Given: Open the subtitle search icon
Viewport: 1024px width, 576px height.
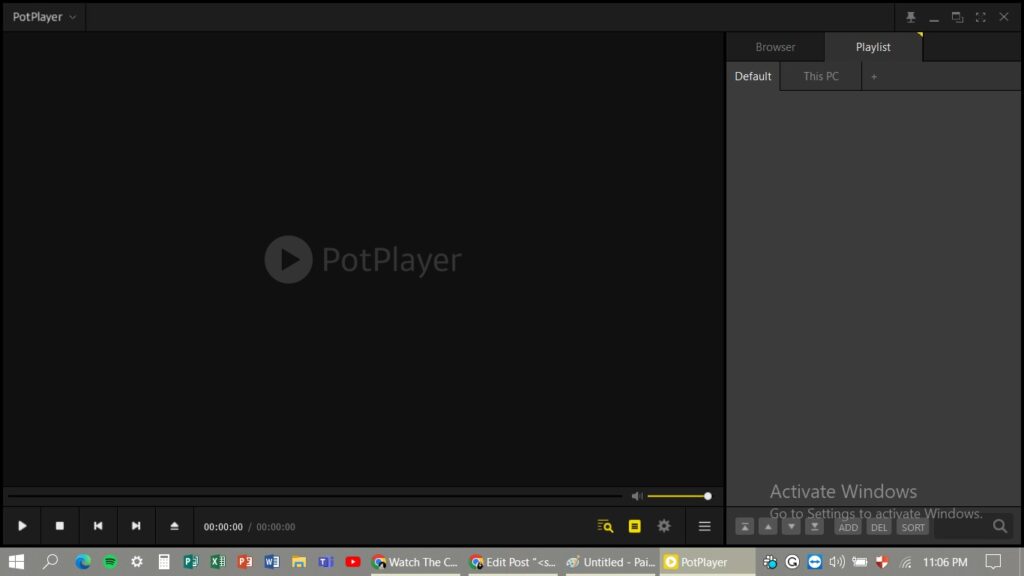Looking at the screenshot, I should (605, 526).
